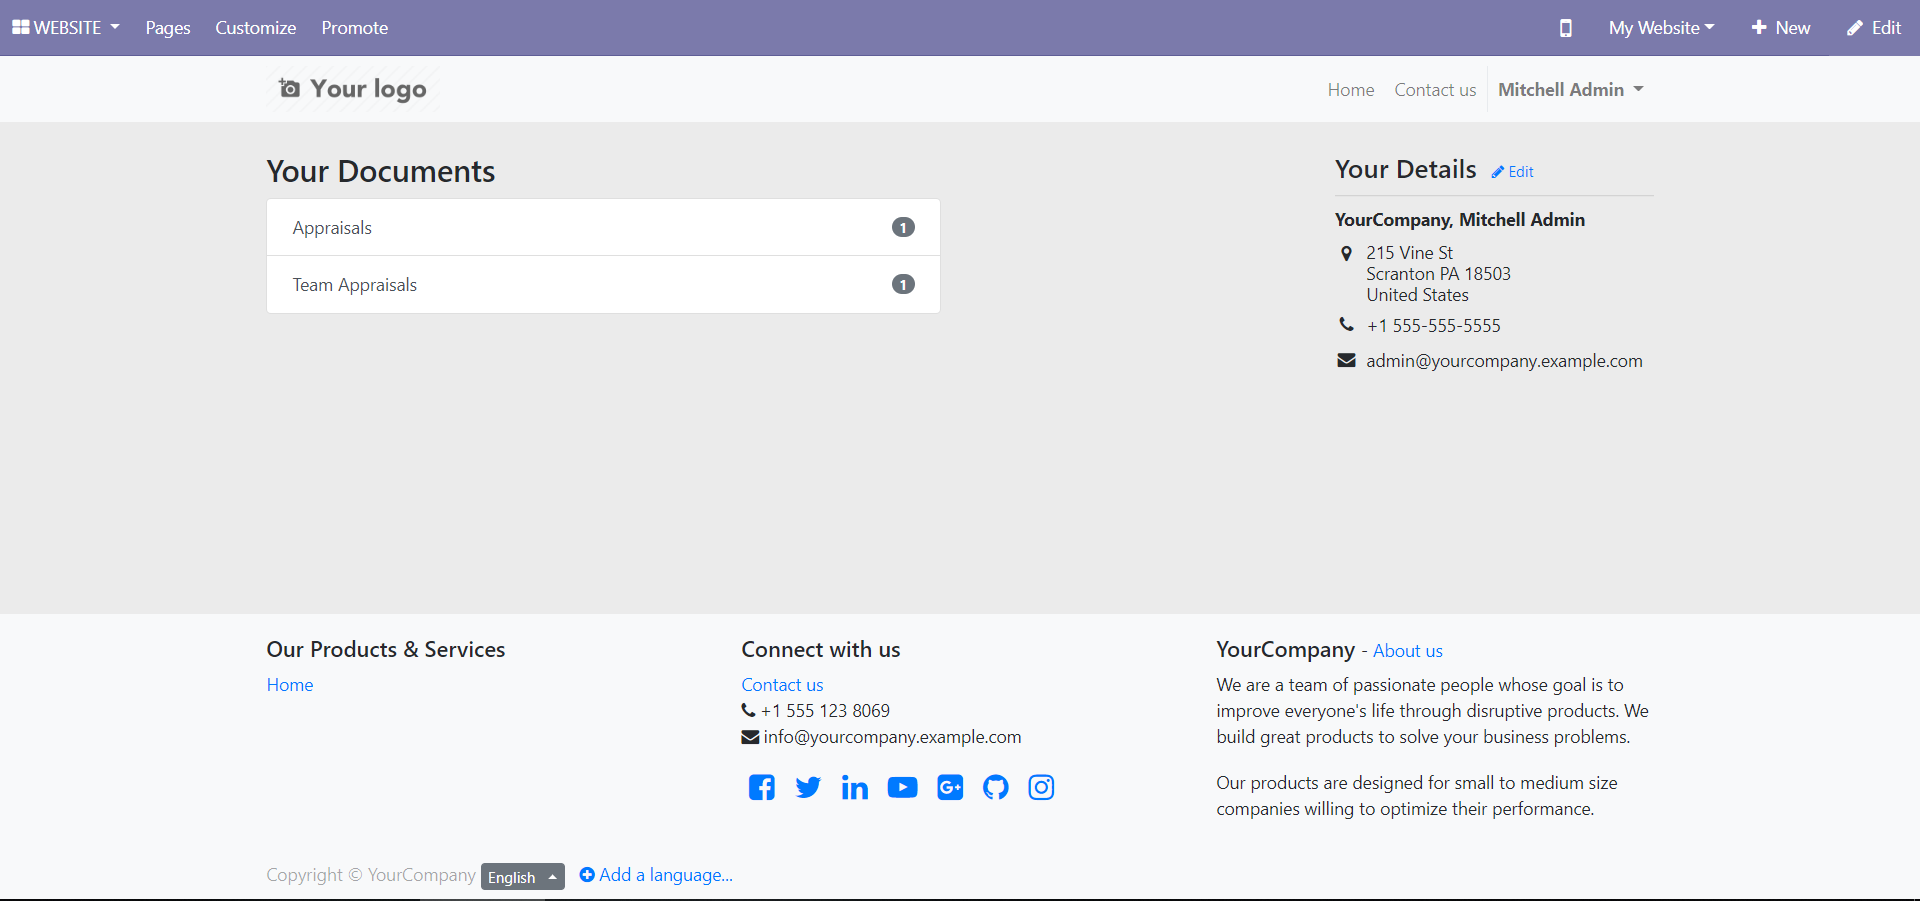The width and height of the screenshot is (1920, 901).
Task: Open the YouTube social icon
Action: 902,788
